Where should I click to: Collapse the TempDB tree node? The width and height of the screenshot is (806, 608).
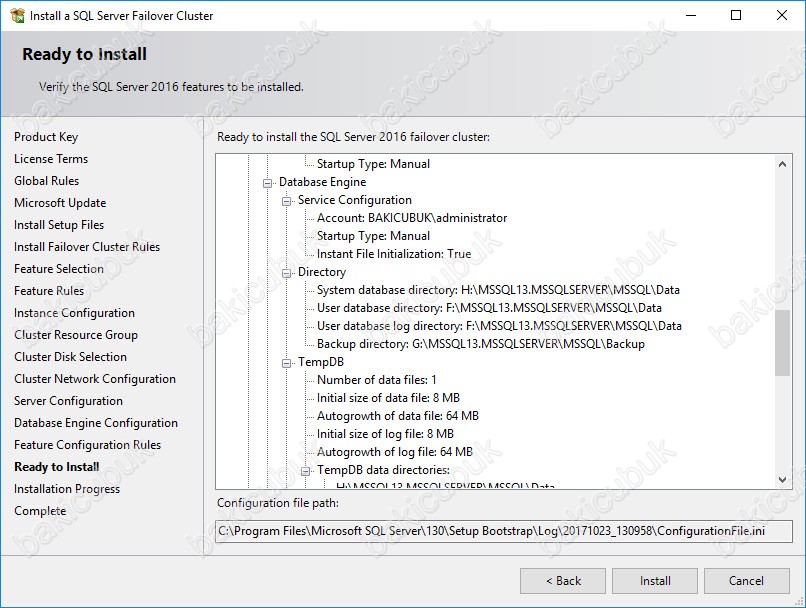(x=286, y=363)
